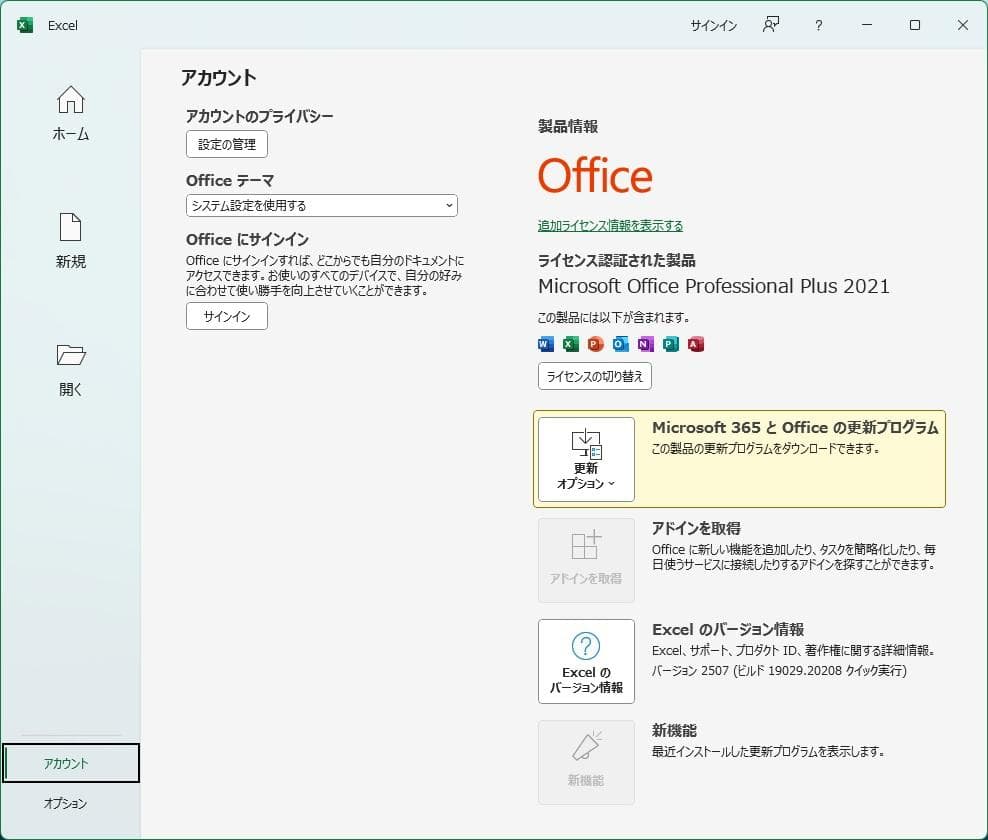This screenshot has height=840, width=988.
Task: Click the OneNote icon in product list
Action: tap(646, 344)
